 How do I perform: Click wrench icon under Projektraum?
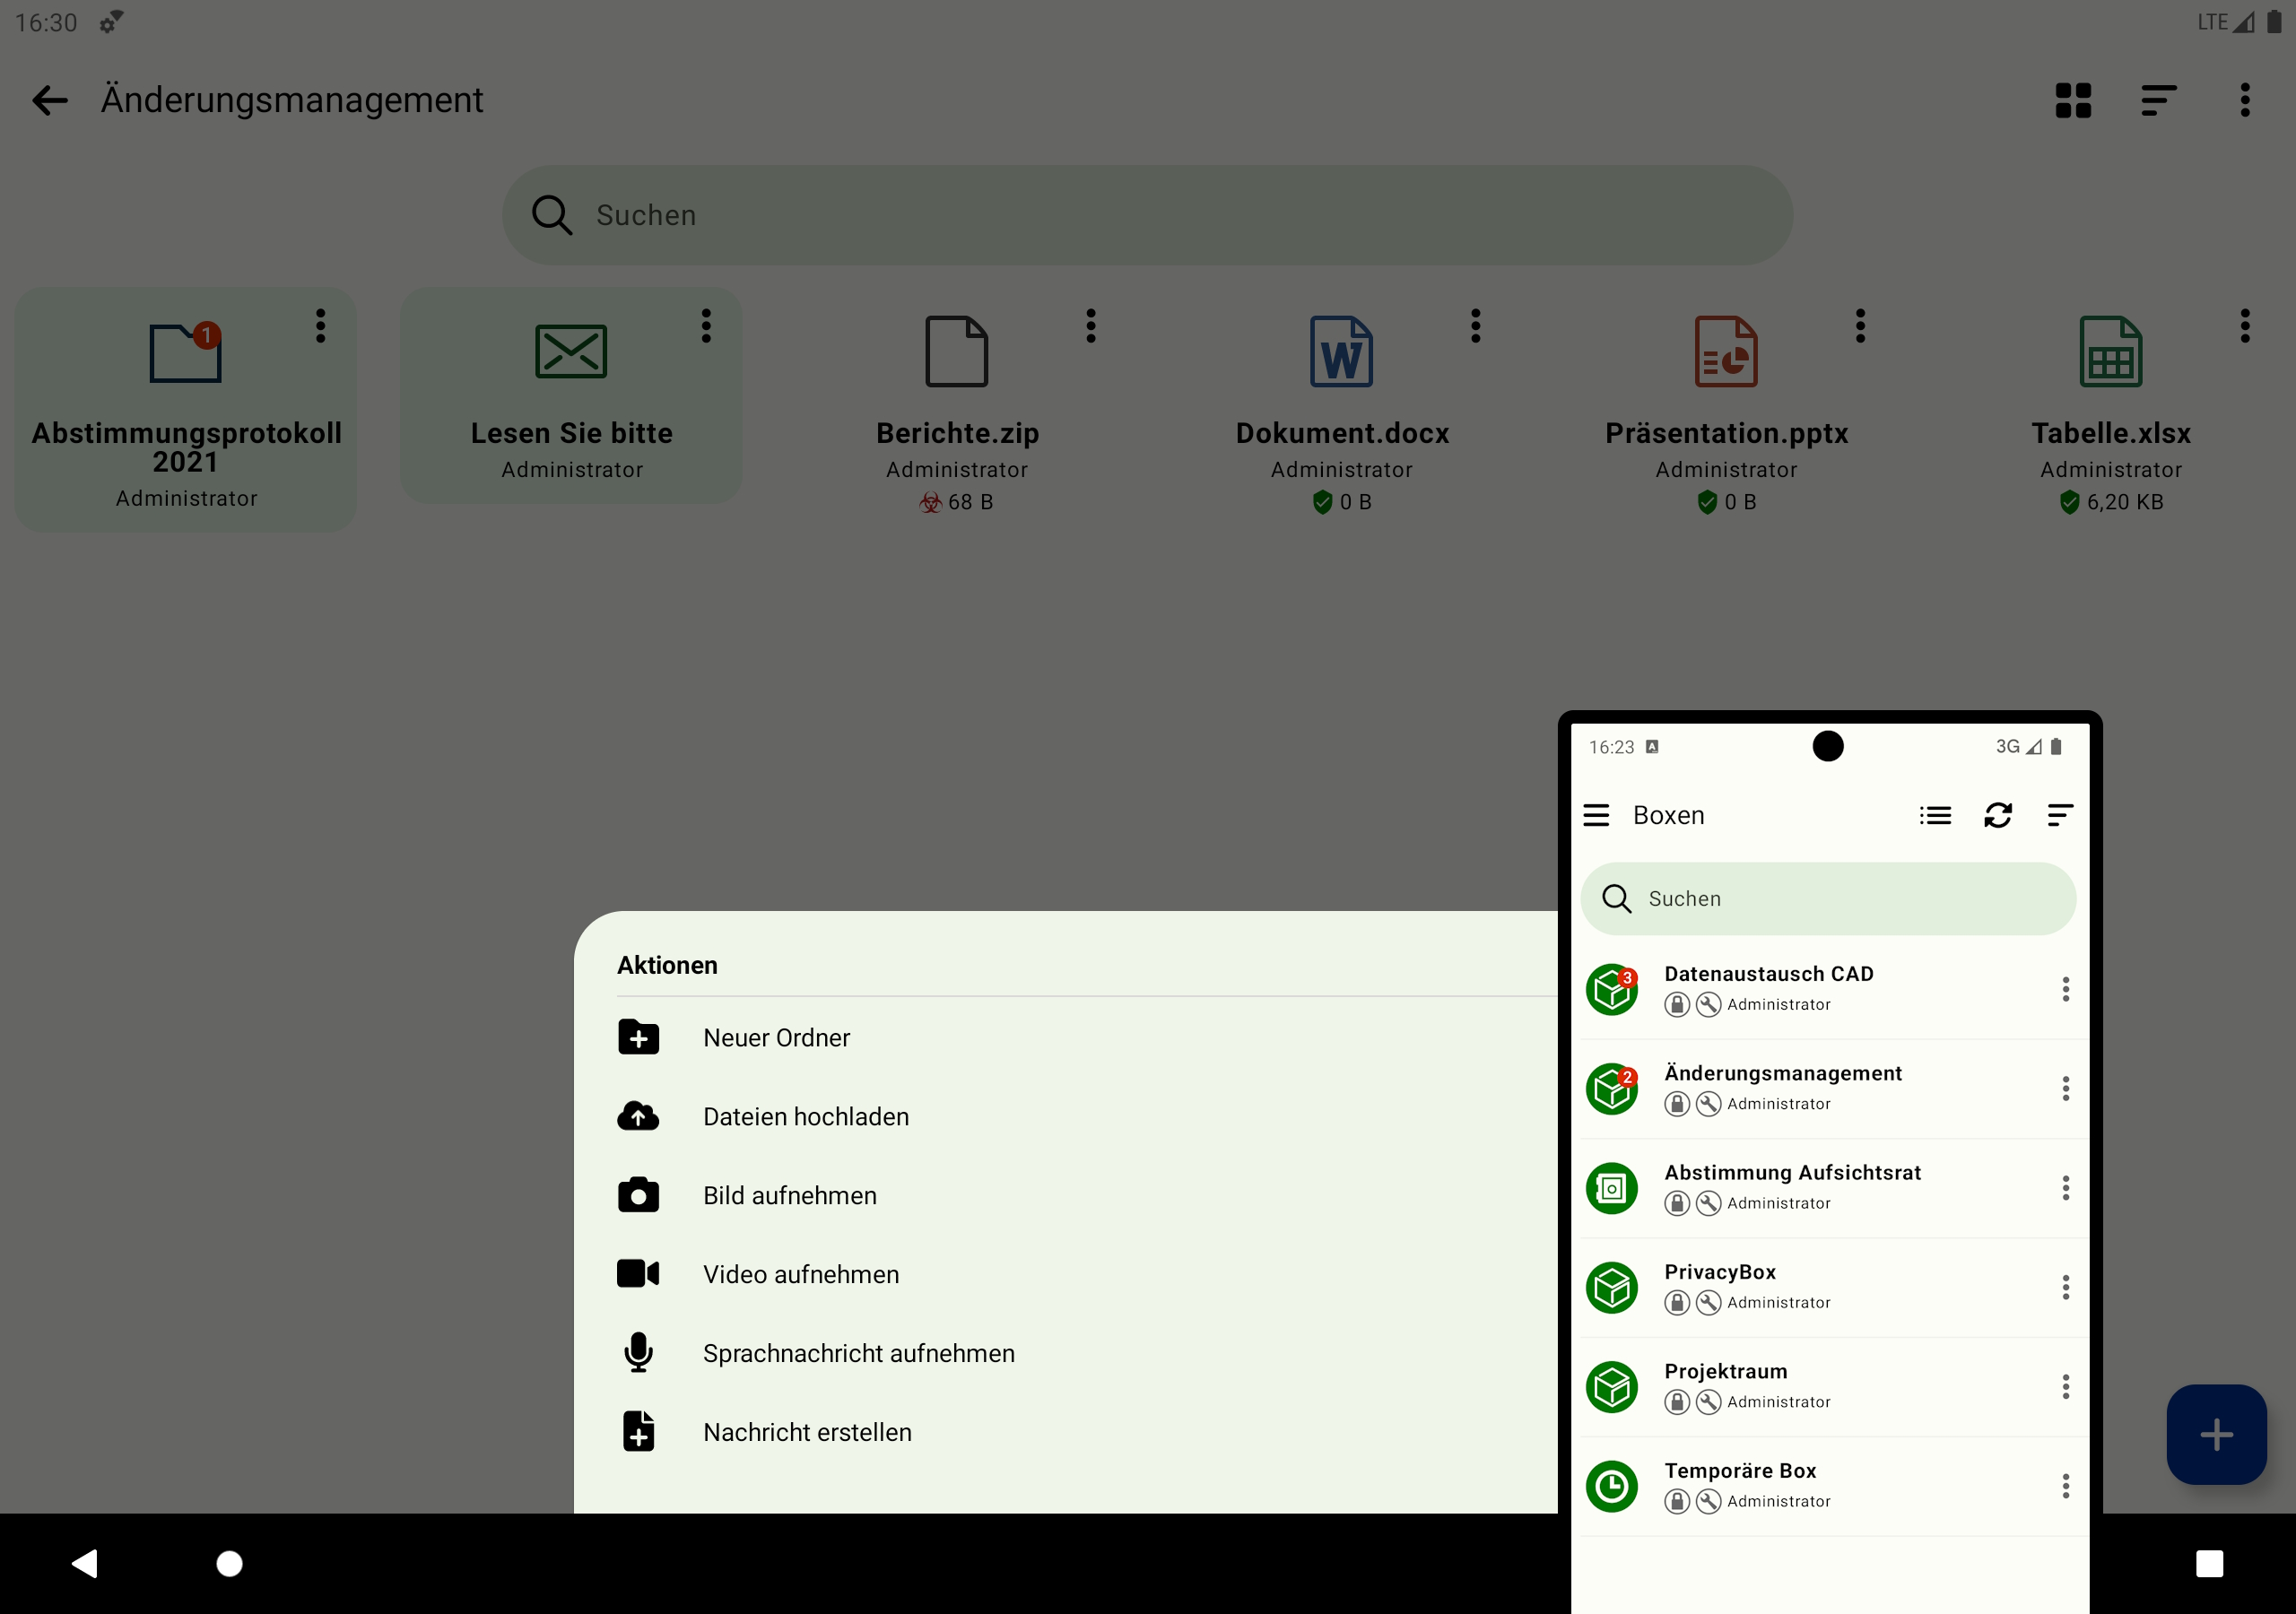(1709, 1402)
